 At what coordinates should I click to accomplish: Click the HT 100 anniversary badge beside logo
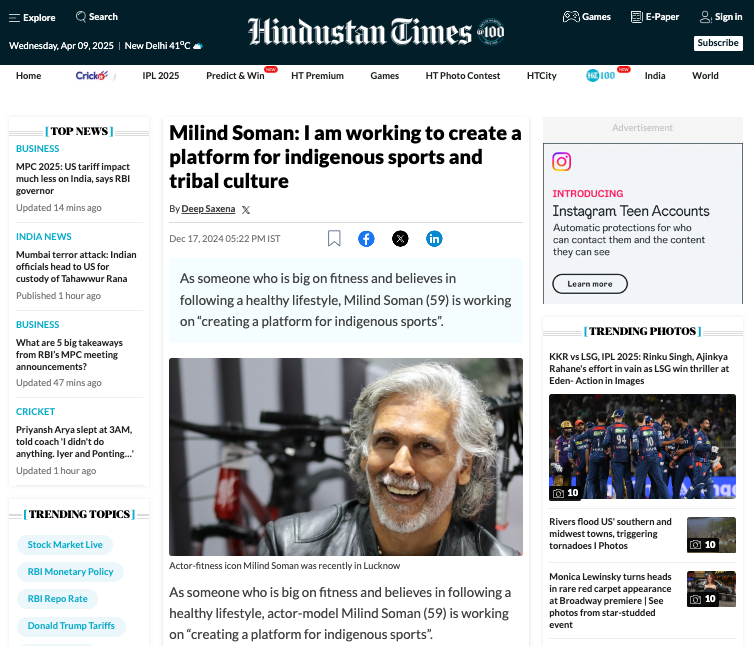(x=490, y=32)
